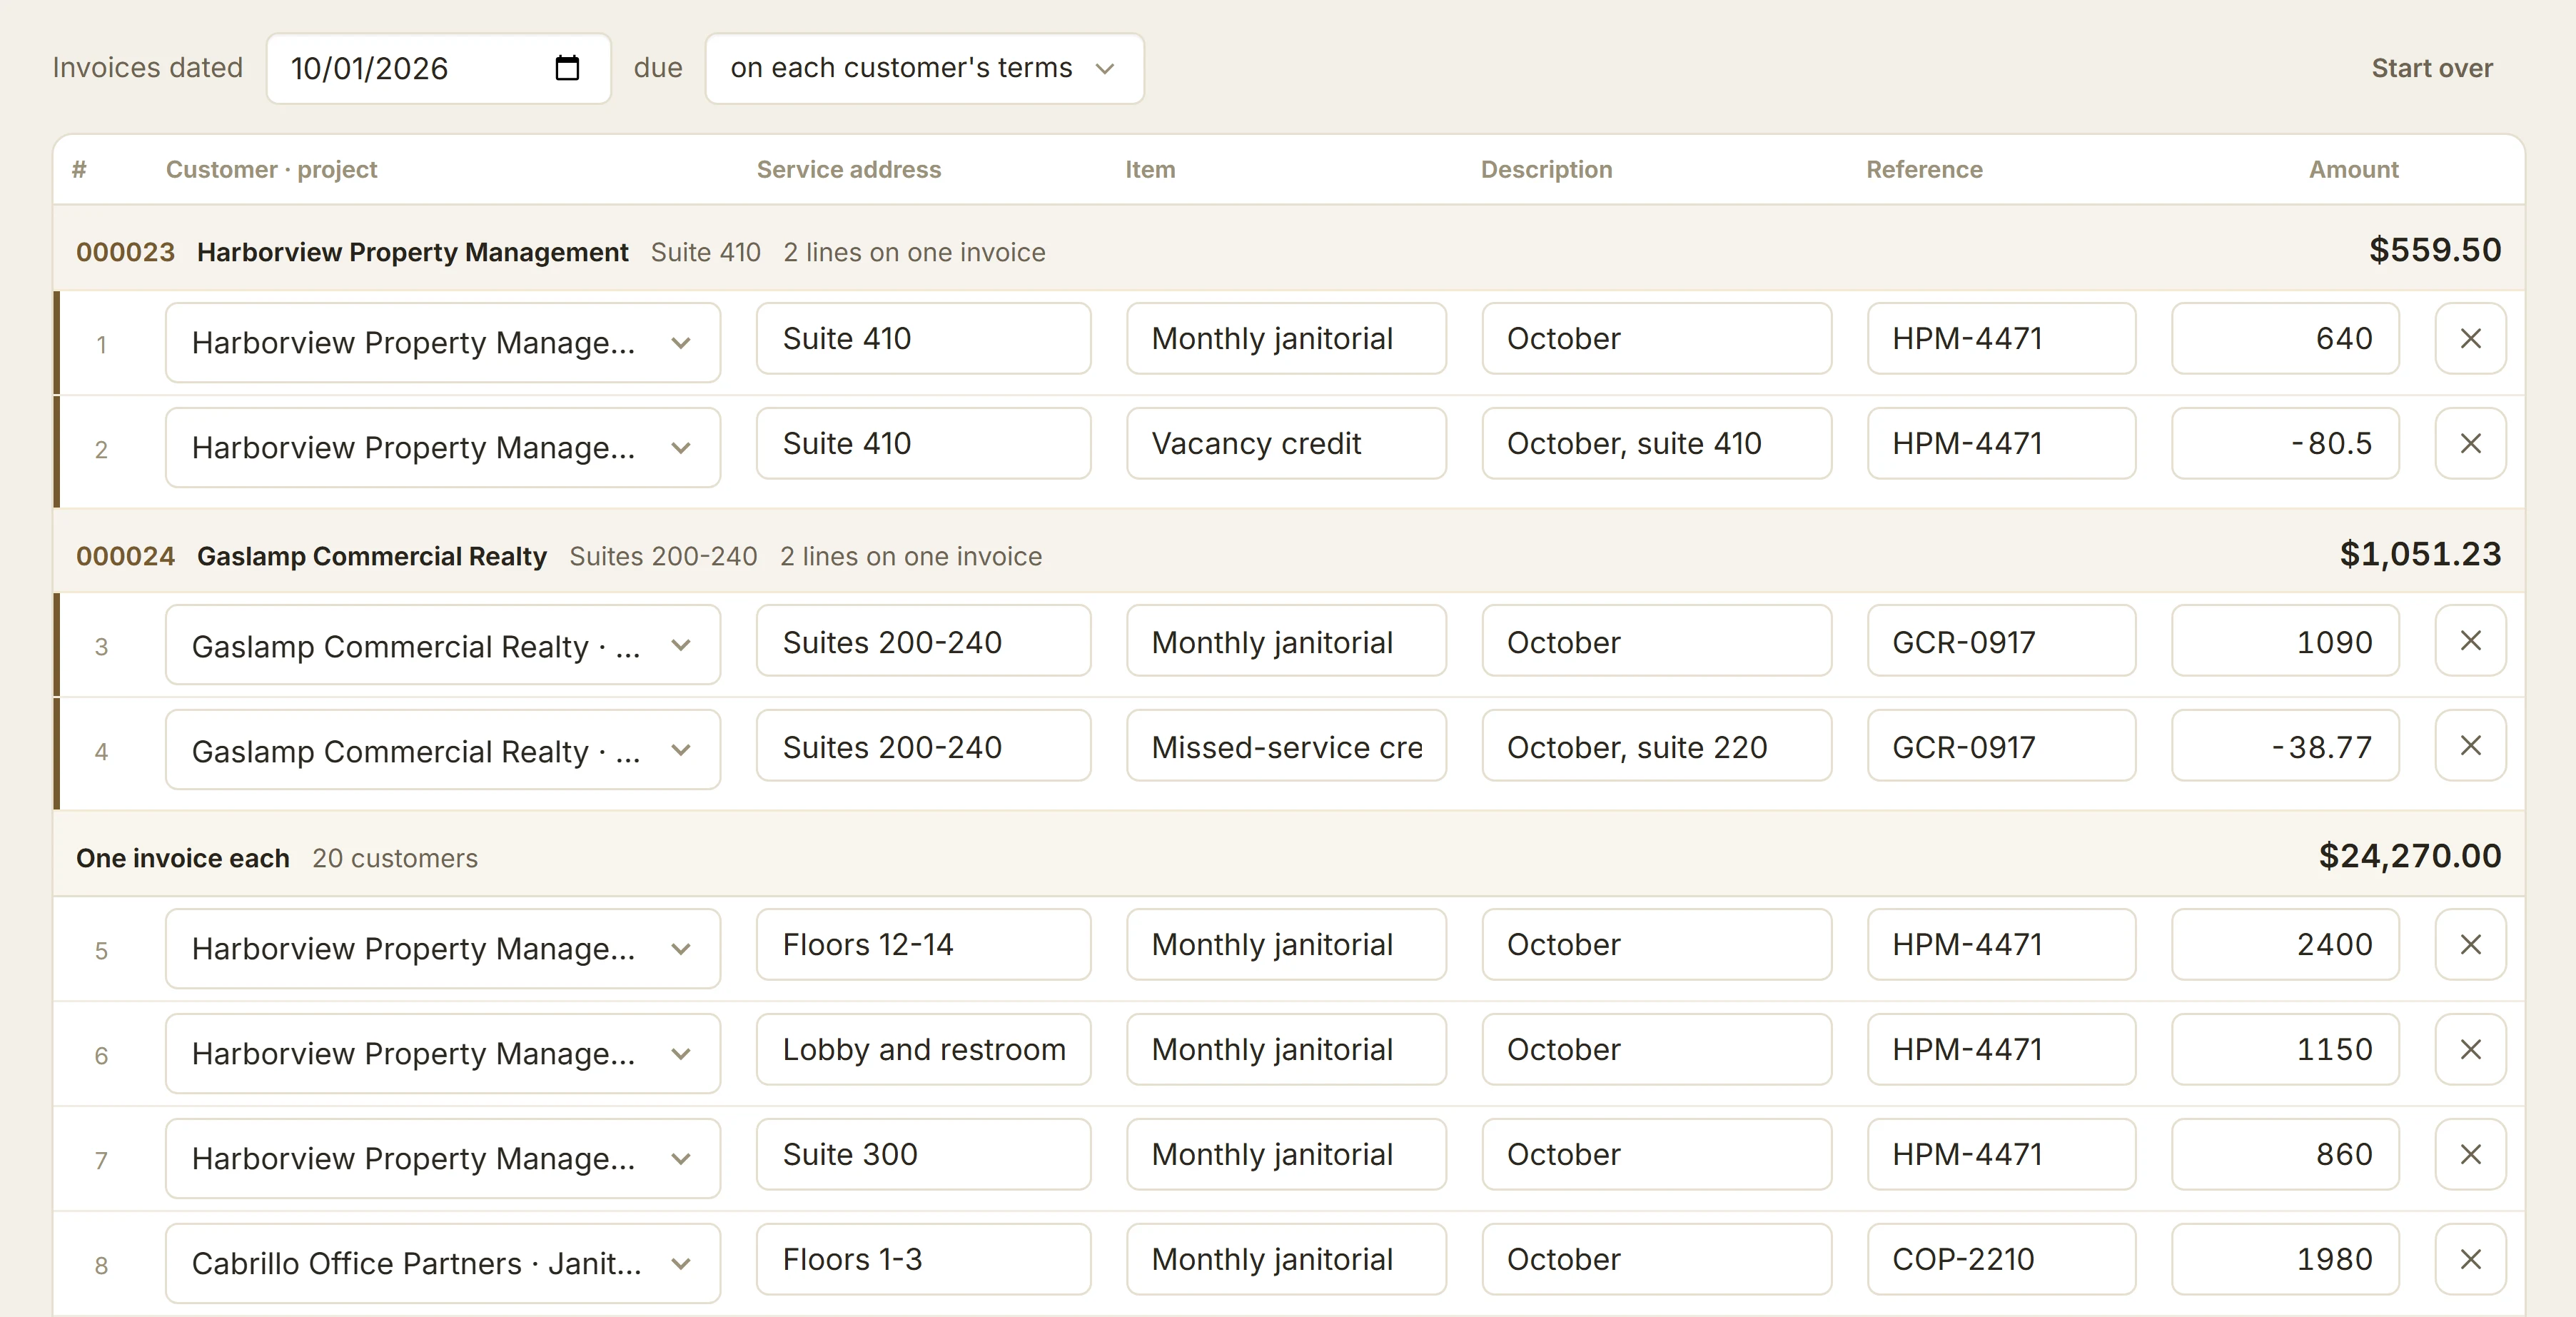This screenshot has width=2576, height=1317.
Task: Open customer dropdown on line 5
Action: 442,949
